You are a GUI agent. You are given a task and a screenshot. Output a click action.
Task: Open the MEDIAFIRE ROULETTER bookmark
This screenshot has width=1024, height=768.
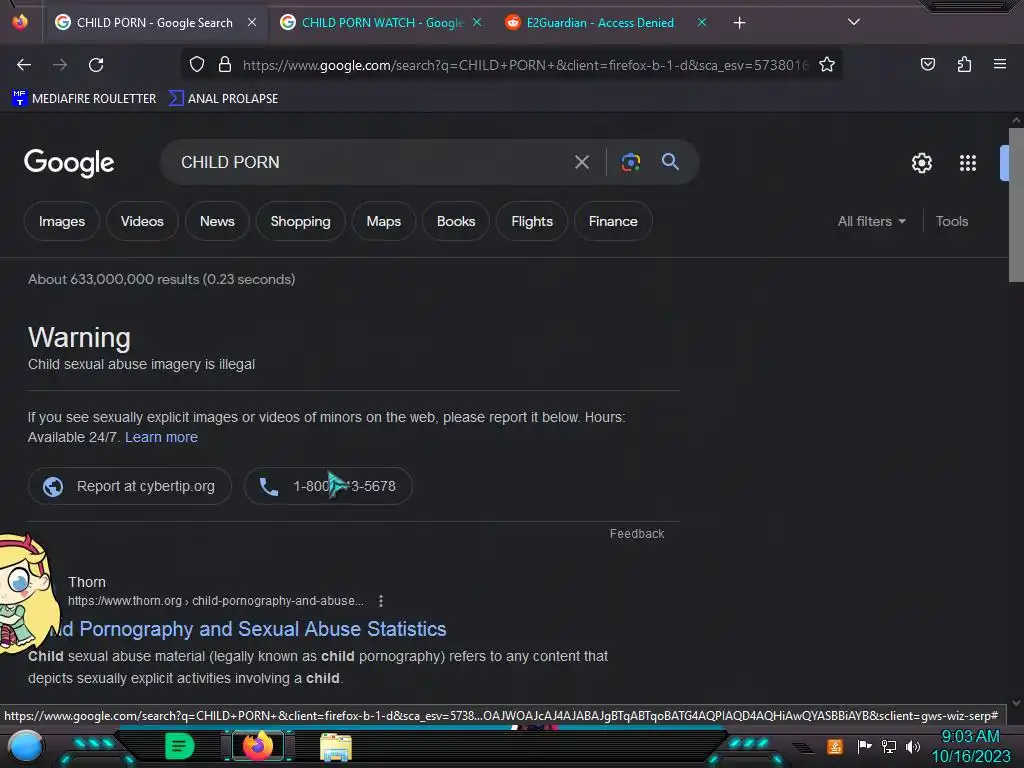(x=84, y=99)
